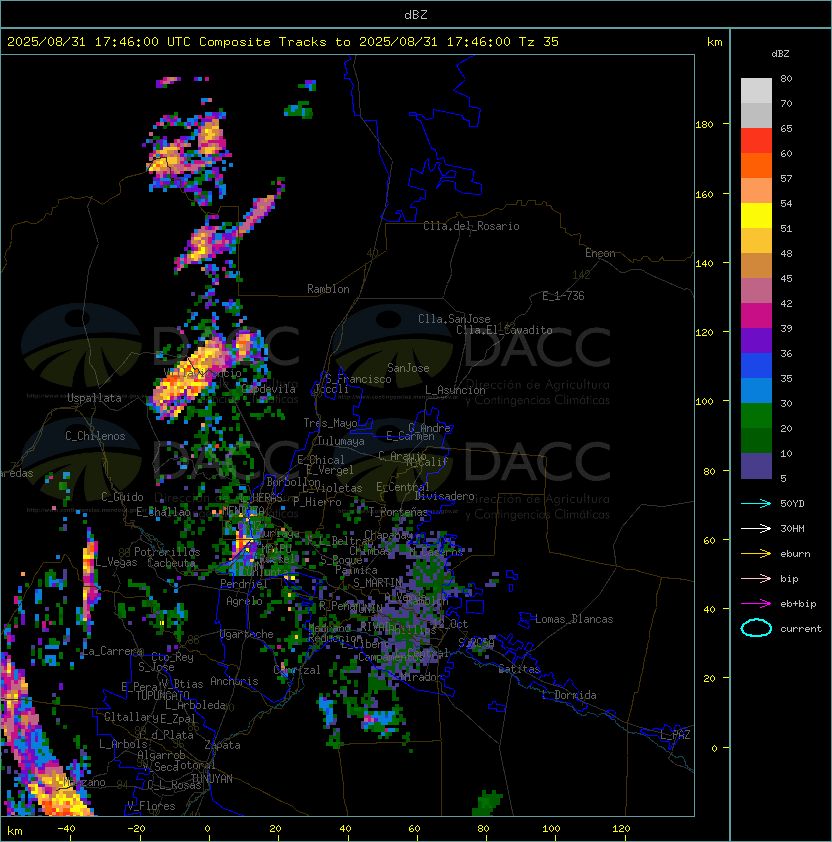This screenshot has width=832, height=842.
Task: Click the 'Zapata' map label
Action: click(222, 745)
